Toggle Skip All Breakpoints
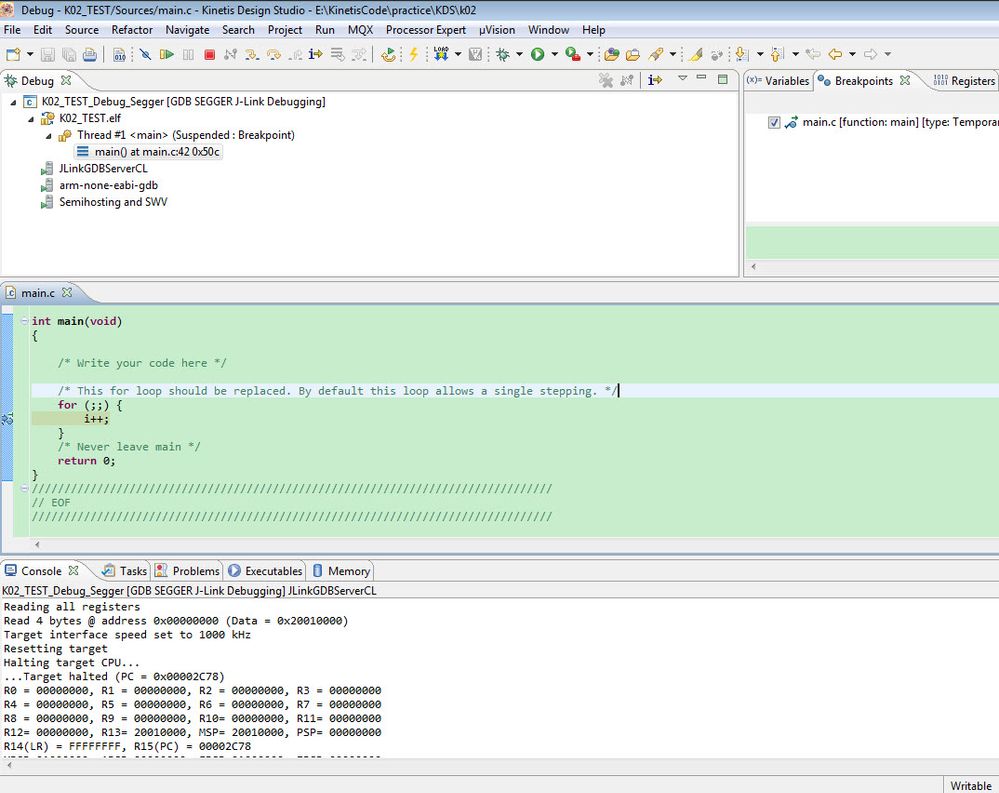 (145, 55)
